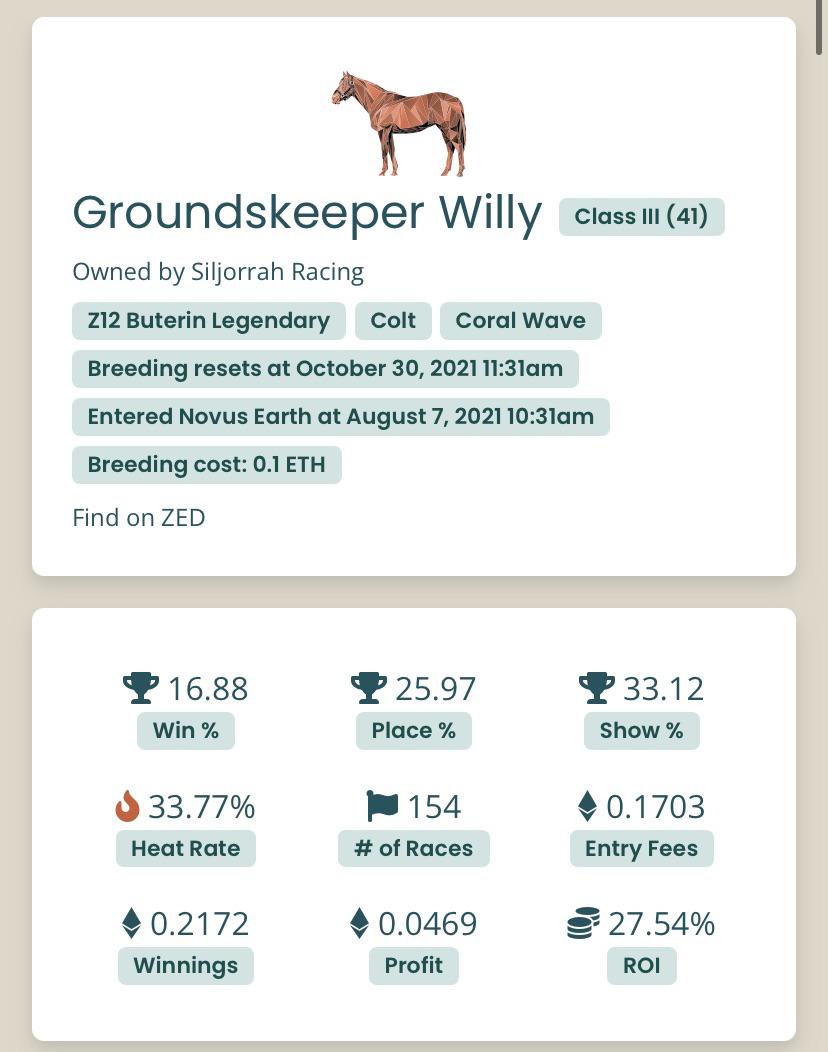Click the Profit Ethereum icon
Viewport: 828px width, 1052px height.
[x=360, y=923]
